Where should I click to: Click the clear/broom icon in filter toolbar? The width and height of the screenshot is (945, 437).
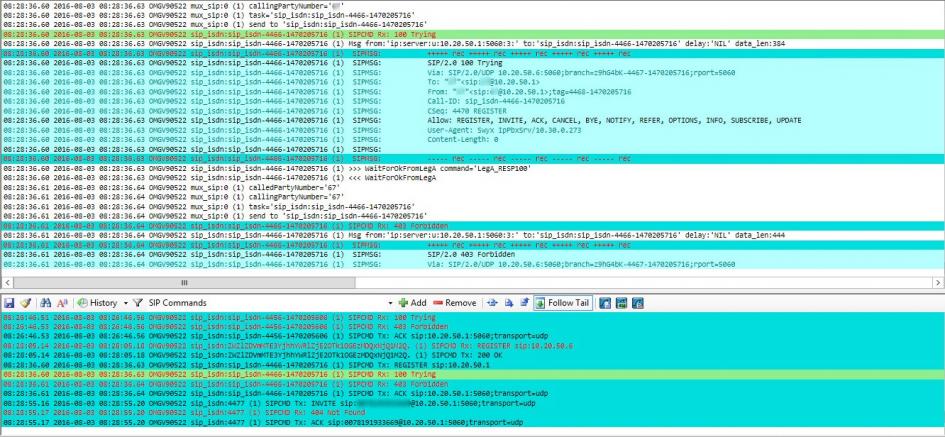coord(26,302)
